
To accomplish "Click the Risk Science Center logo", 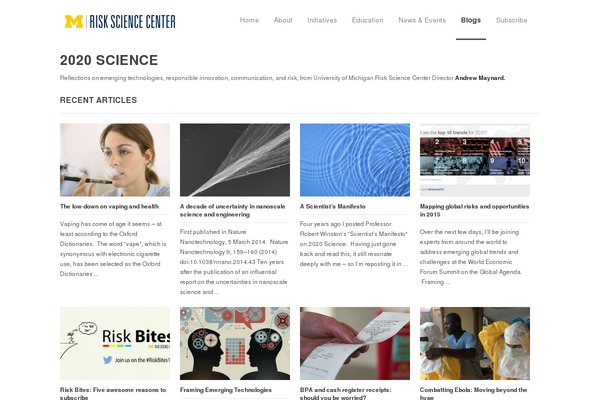I will 120,21.
